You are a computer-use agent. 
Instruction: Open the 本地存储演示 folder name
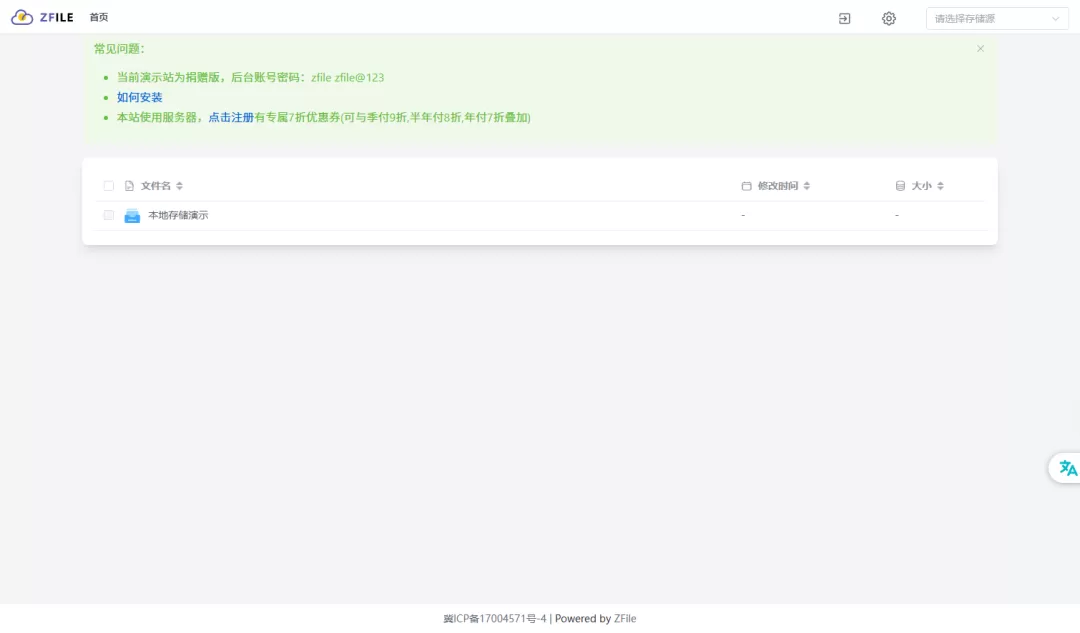178,215
